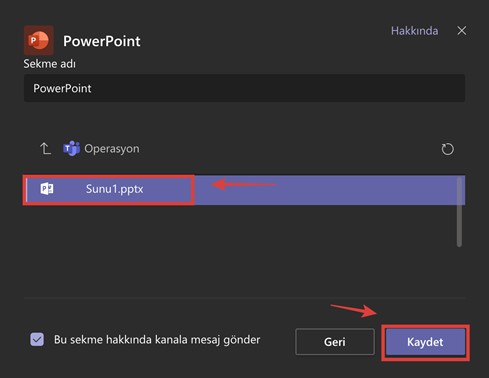Click the PowerPoint app logo icon
Image resolution: width=489 pixels, height=378 pixels.
(x=39, y=40)
